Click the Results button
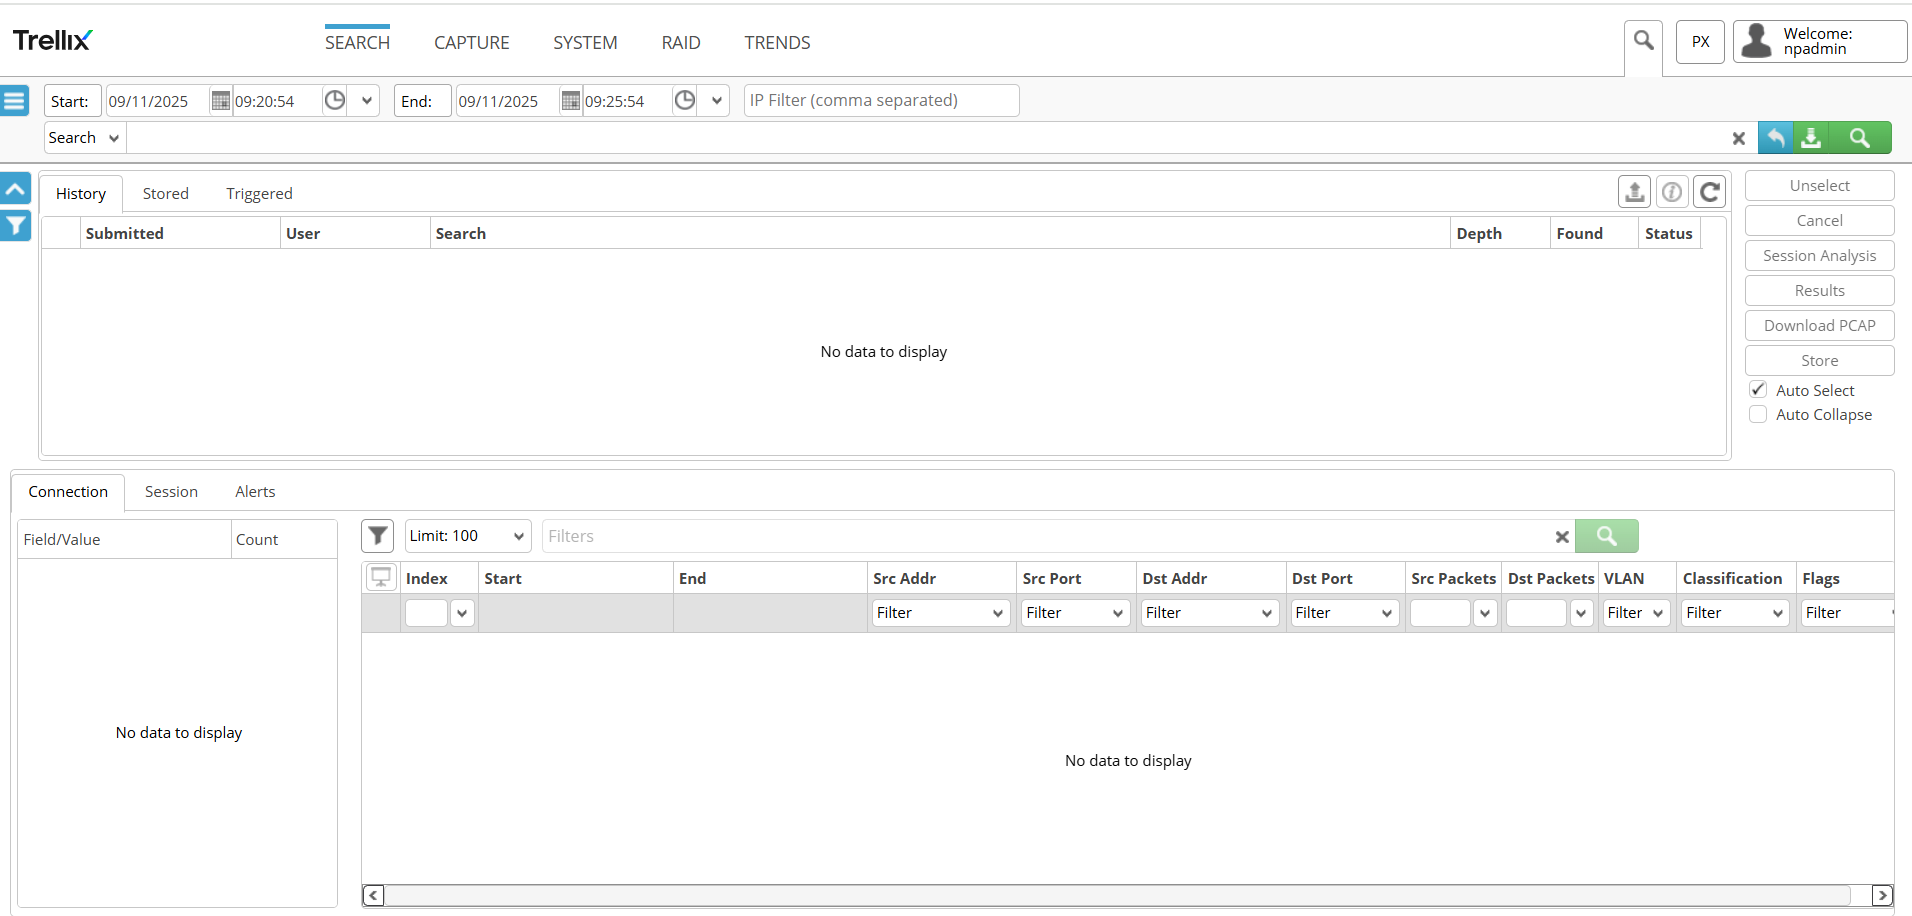This screenshot has width=1912, height=916. tap(1819, 291)
